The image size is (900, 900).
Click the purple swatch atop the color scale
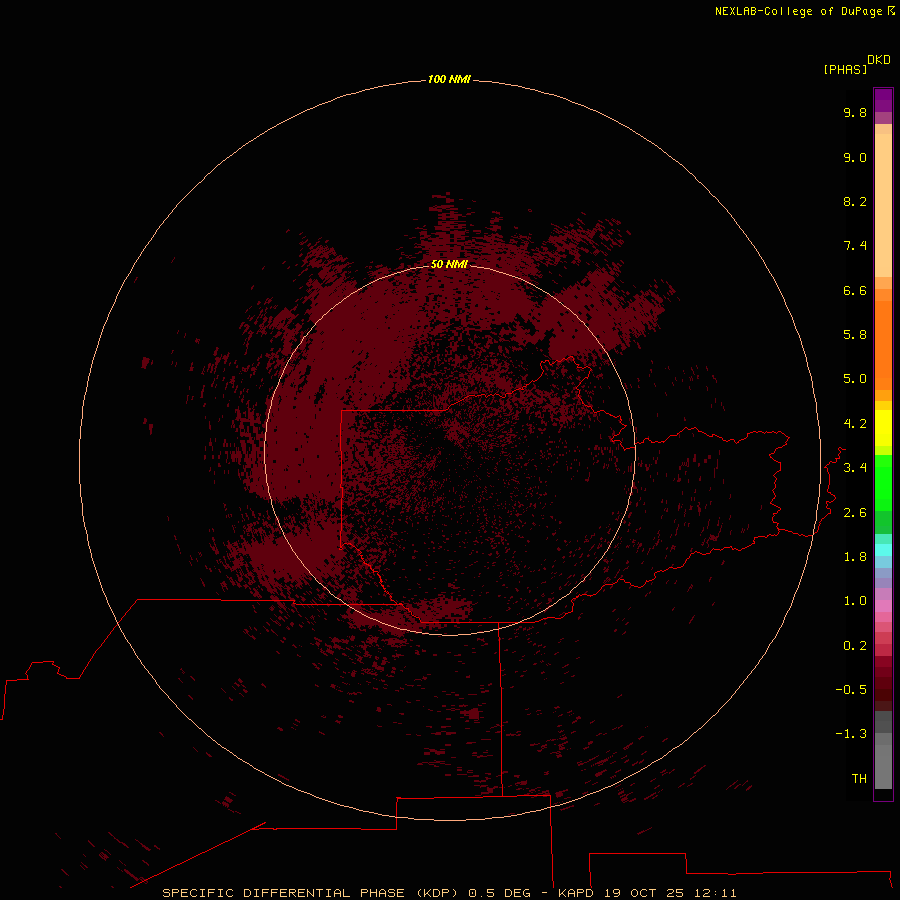(x=883, y=100)
